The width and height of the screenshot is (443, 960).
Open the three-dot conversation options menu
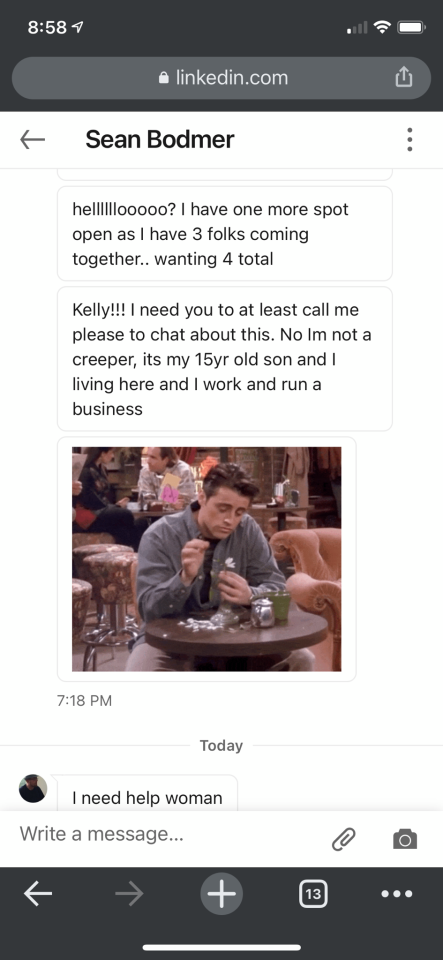coord(409,140)
